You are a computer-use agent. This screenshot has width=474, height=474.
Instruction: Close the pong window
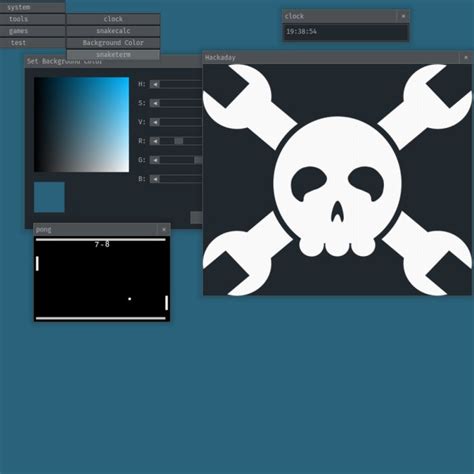pos(164,229)
